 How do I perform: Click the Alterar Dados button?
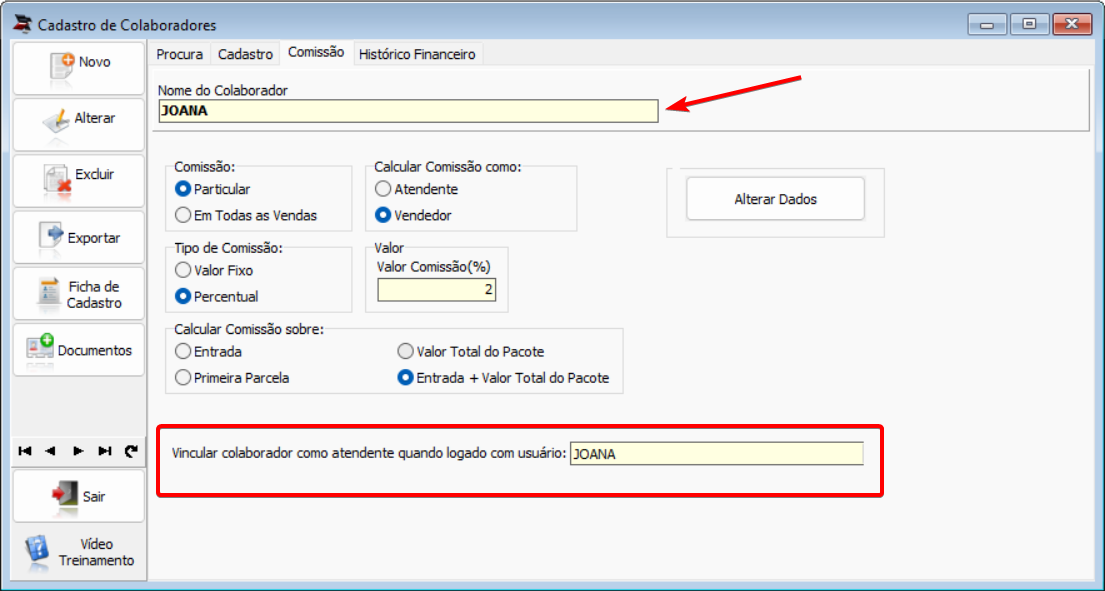[775, 199]
